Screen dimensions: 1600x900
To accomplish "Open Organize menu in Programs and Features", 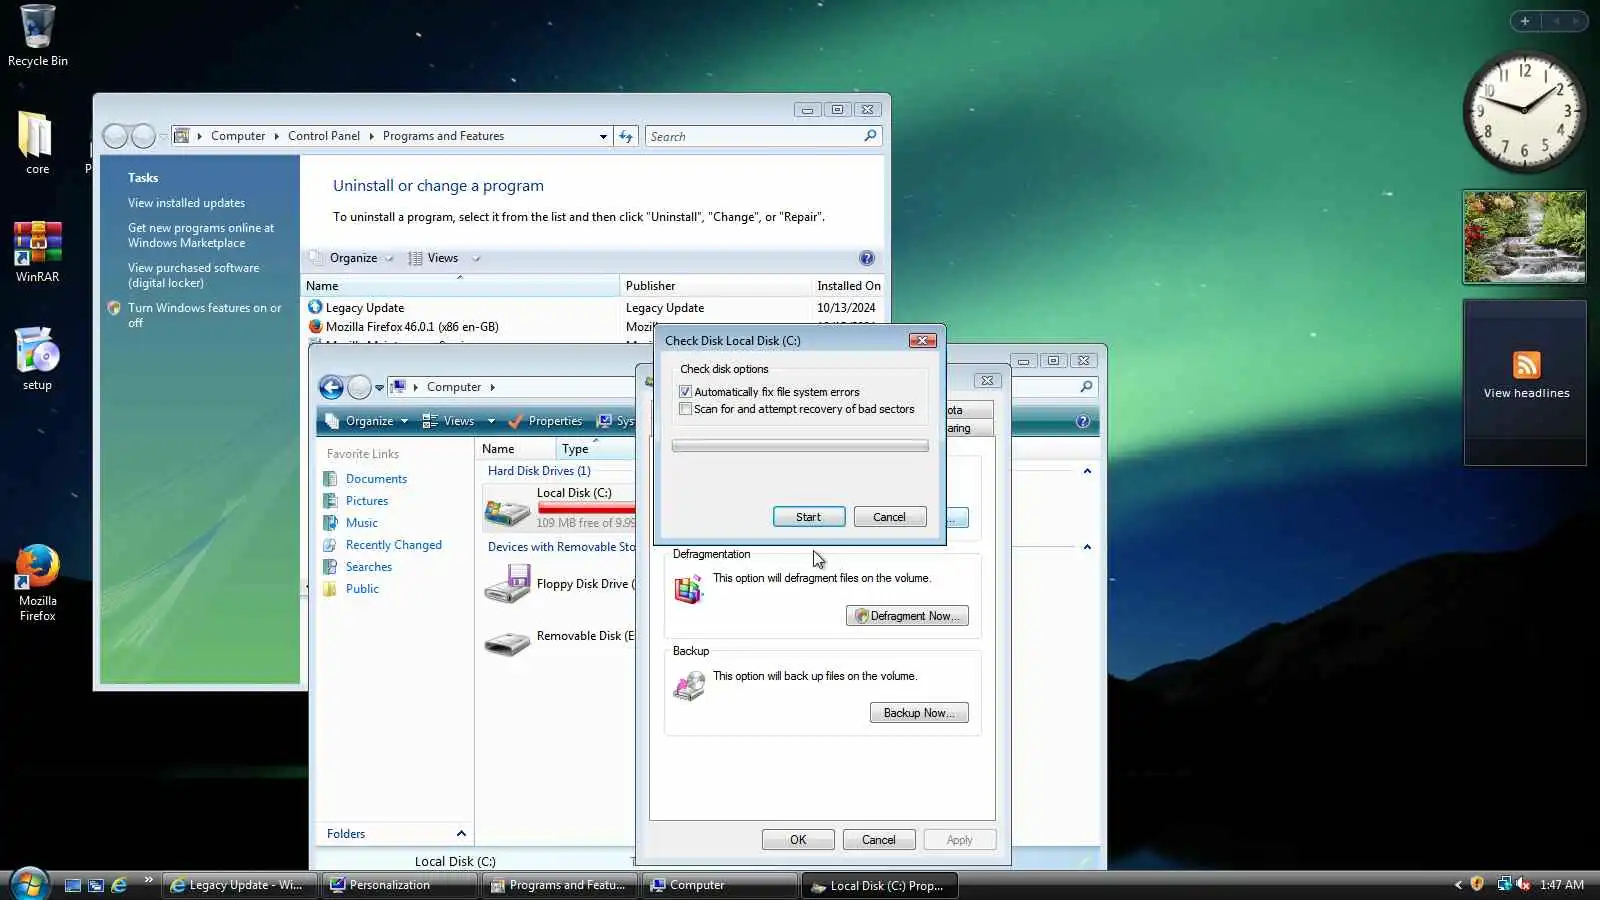I will coord(352,258).
